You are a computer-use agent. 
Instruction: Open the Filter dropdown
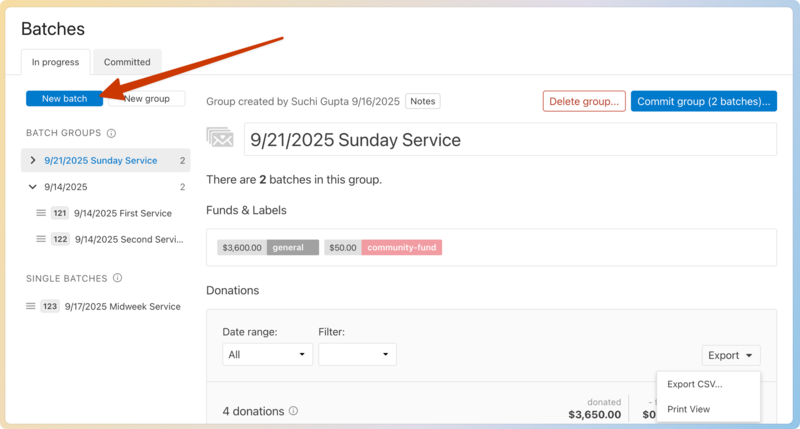click(357, 354)
